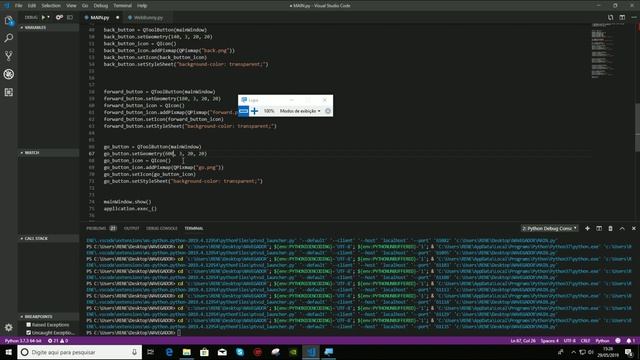The height and width of the screenshot is (360, 640).
Task: Maximize the terminal panel with the up chevron
Action: click(622, 229)
